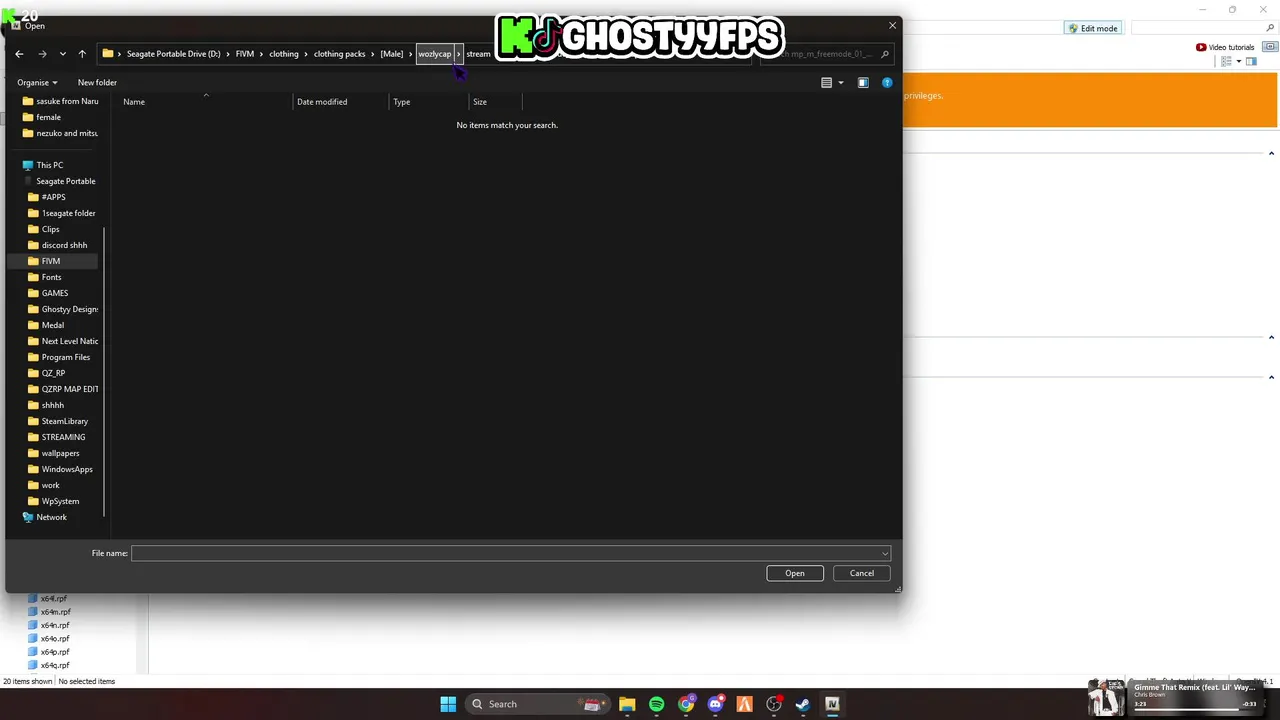Change view layout icon in dialog

pos(826,83)
